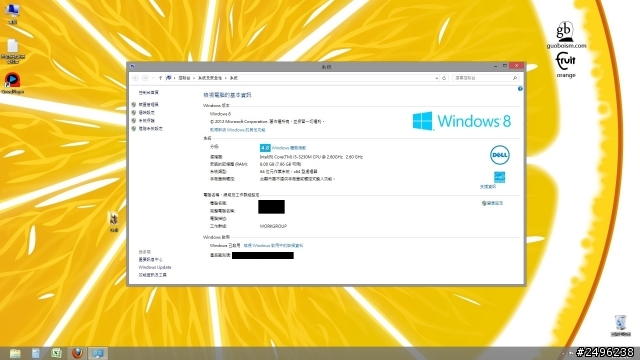Launch Firefox from the taskbar

pos(77,353)
